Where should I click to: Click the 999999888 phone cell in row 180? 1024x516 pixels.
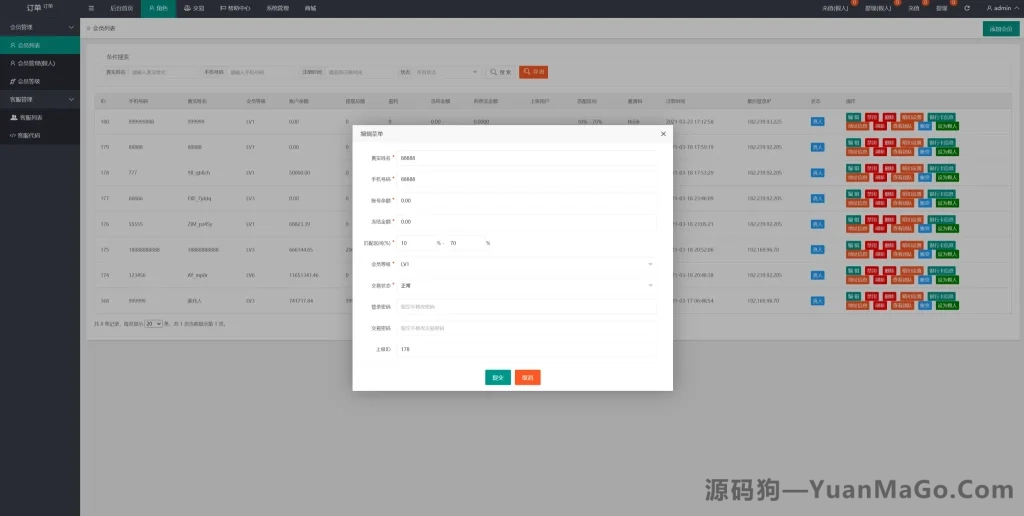(141, 121)
